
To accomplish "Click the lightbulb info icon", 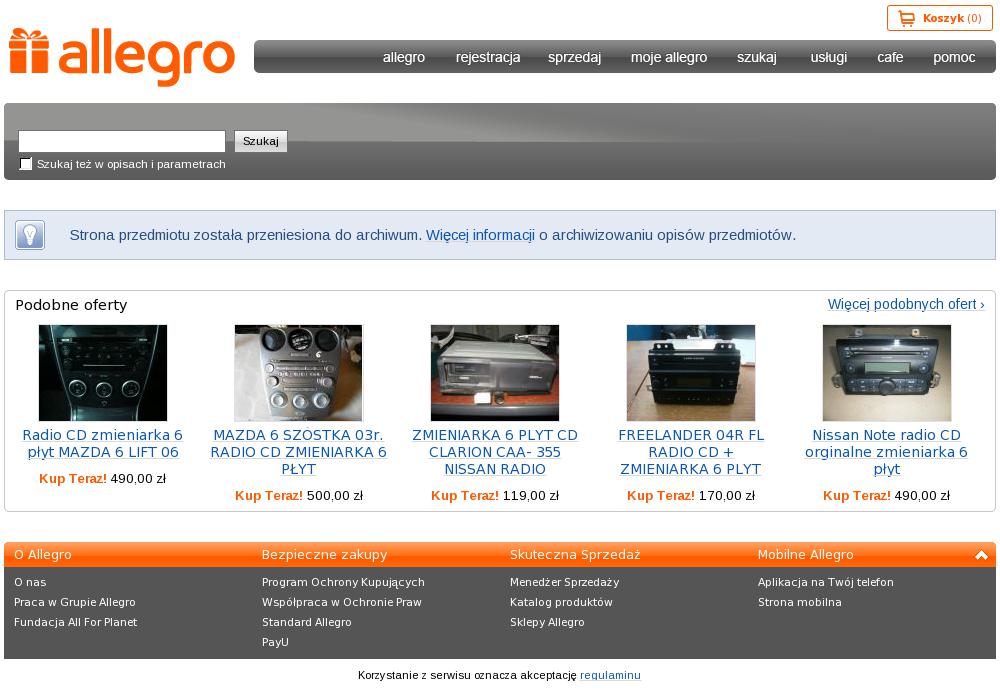I will (x=30, y=235).
